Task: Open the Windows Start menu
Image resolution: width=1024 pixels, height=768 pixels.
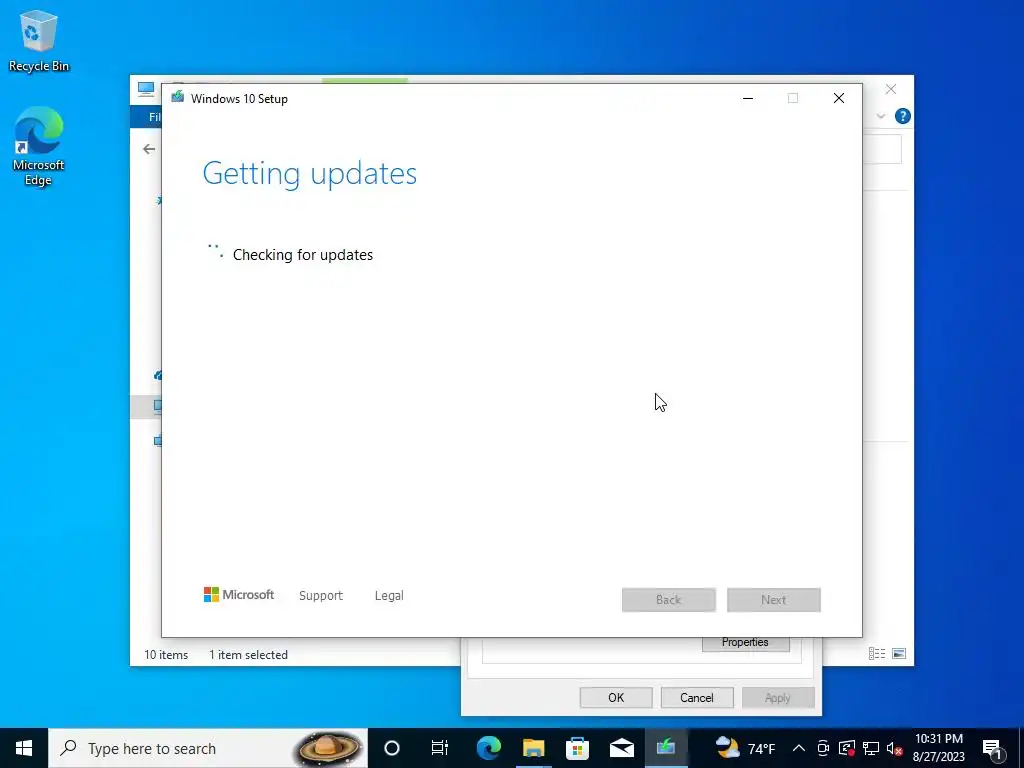Action: [x=24, y=748]
